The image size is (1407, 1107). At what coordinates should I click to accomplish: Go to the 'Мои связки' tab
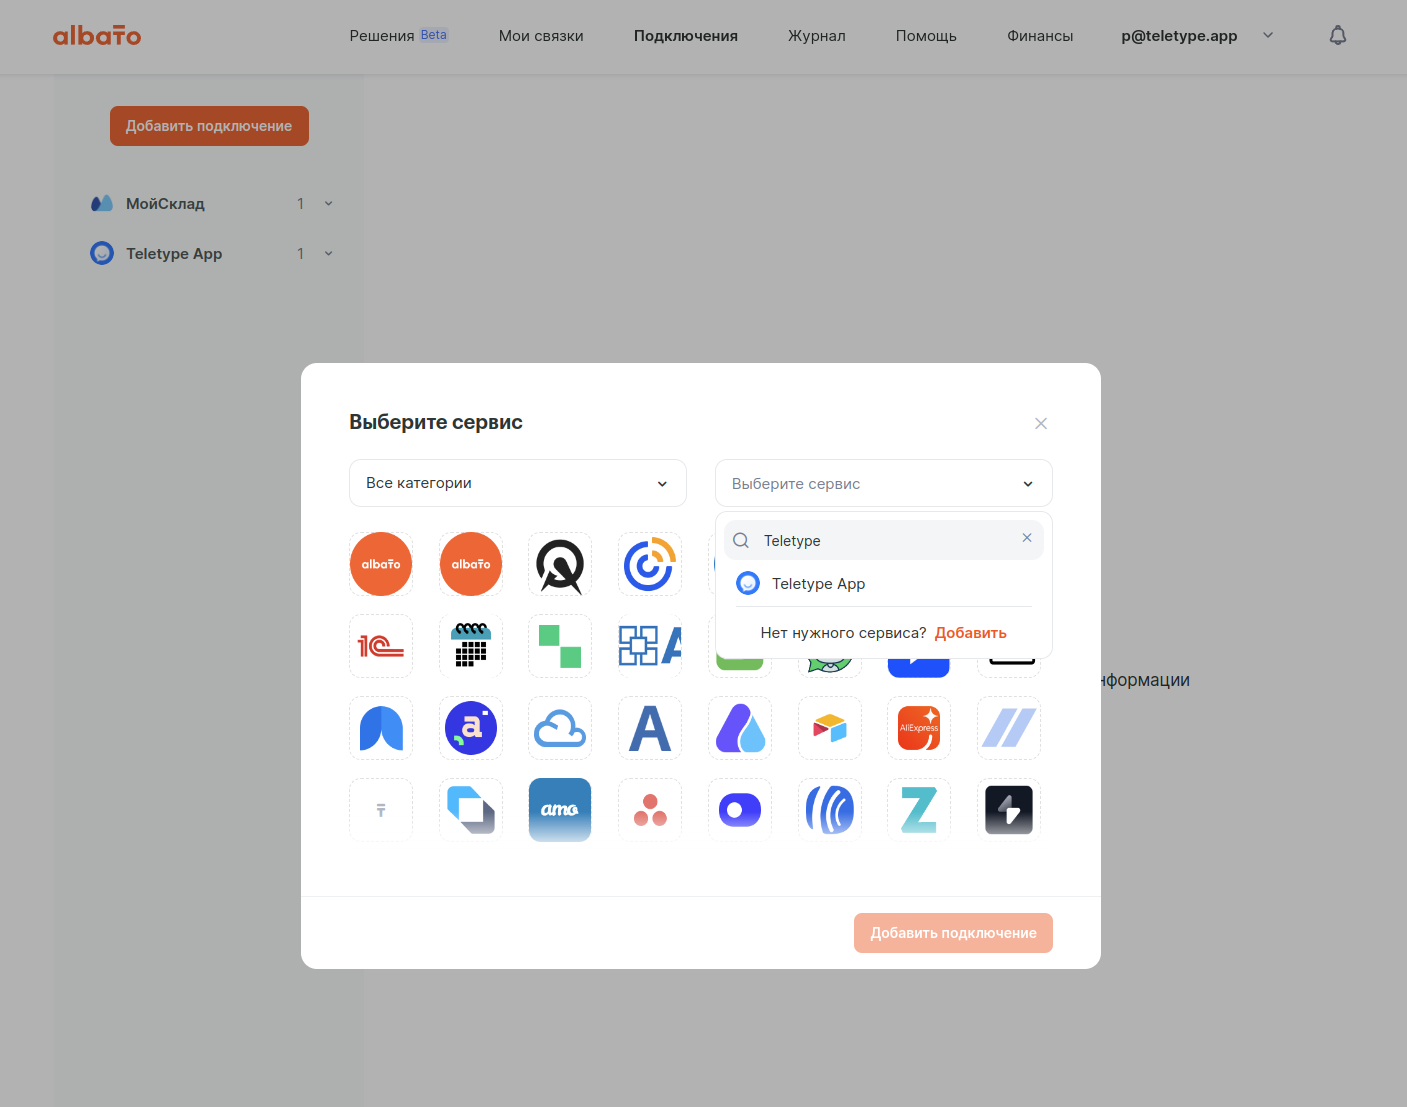point(541,36)
